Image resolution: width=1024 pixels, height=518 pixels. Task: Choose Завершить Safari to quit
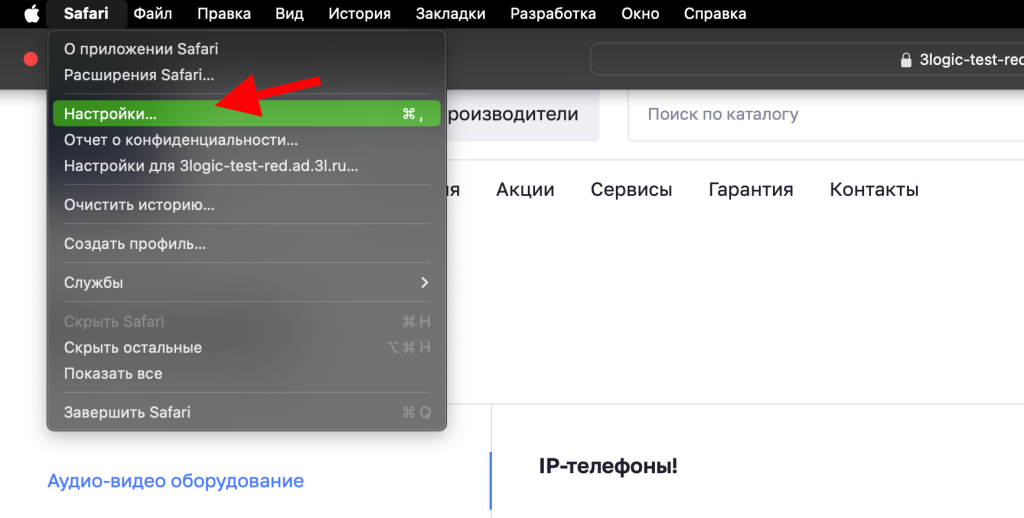pos(127,412)
